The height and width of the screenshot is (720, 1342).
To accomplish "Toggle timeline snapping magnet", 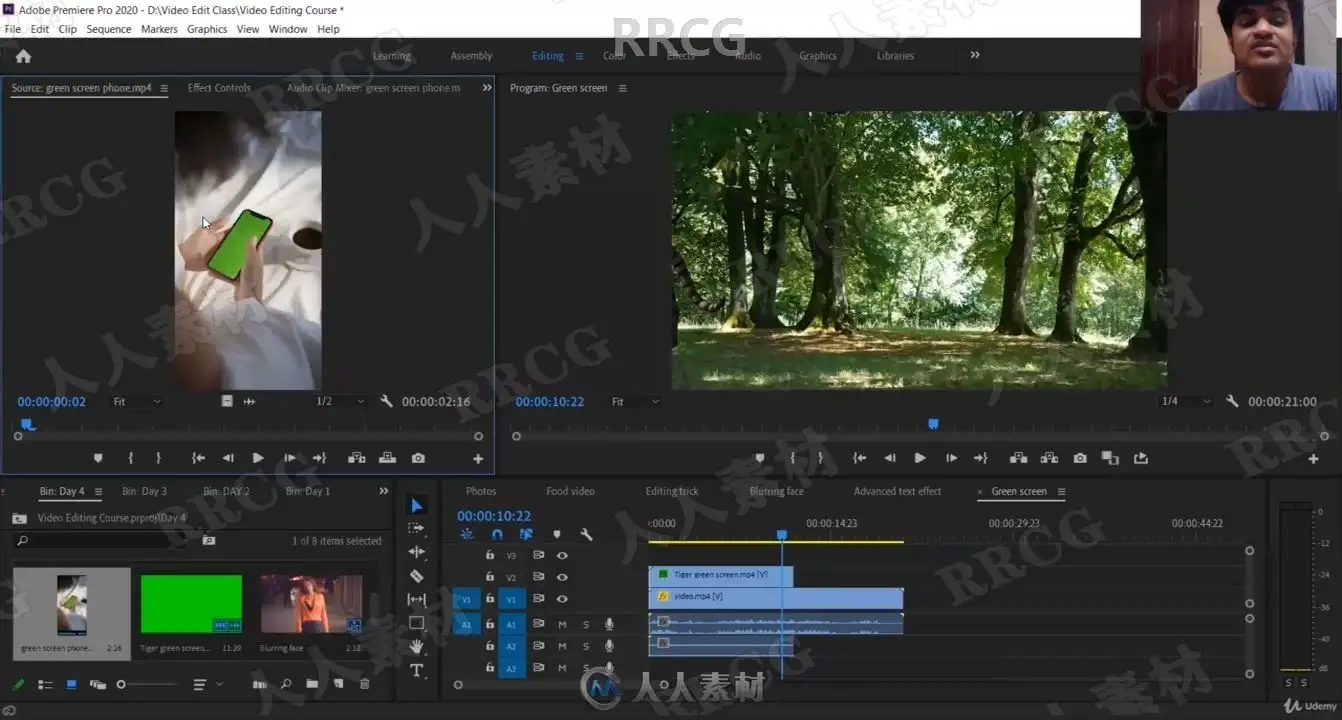I will (x=497, y=535).
